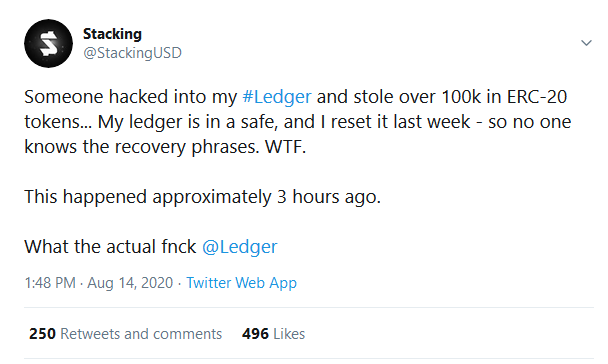608x364 pixels.
Task: Open the Stacking profile avatar
Action: [48, 43]
